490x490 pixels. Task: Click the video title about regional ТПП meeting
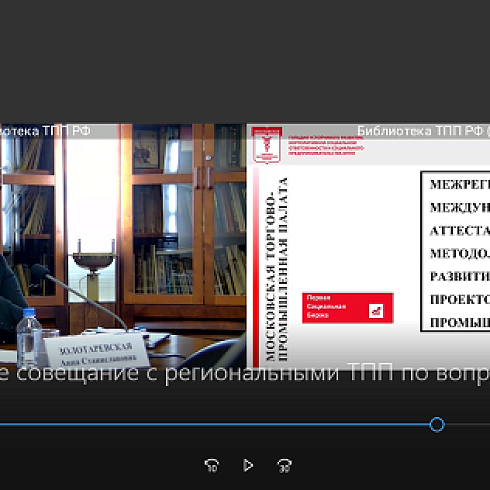[245, 373]
